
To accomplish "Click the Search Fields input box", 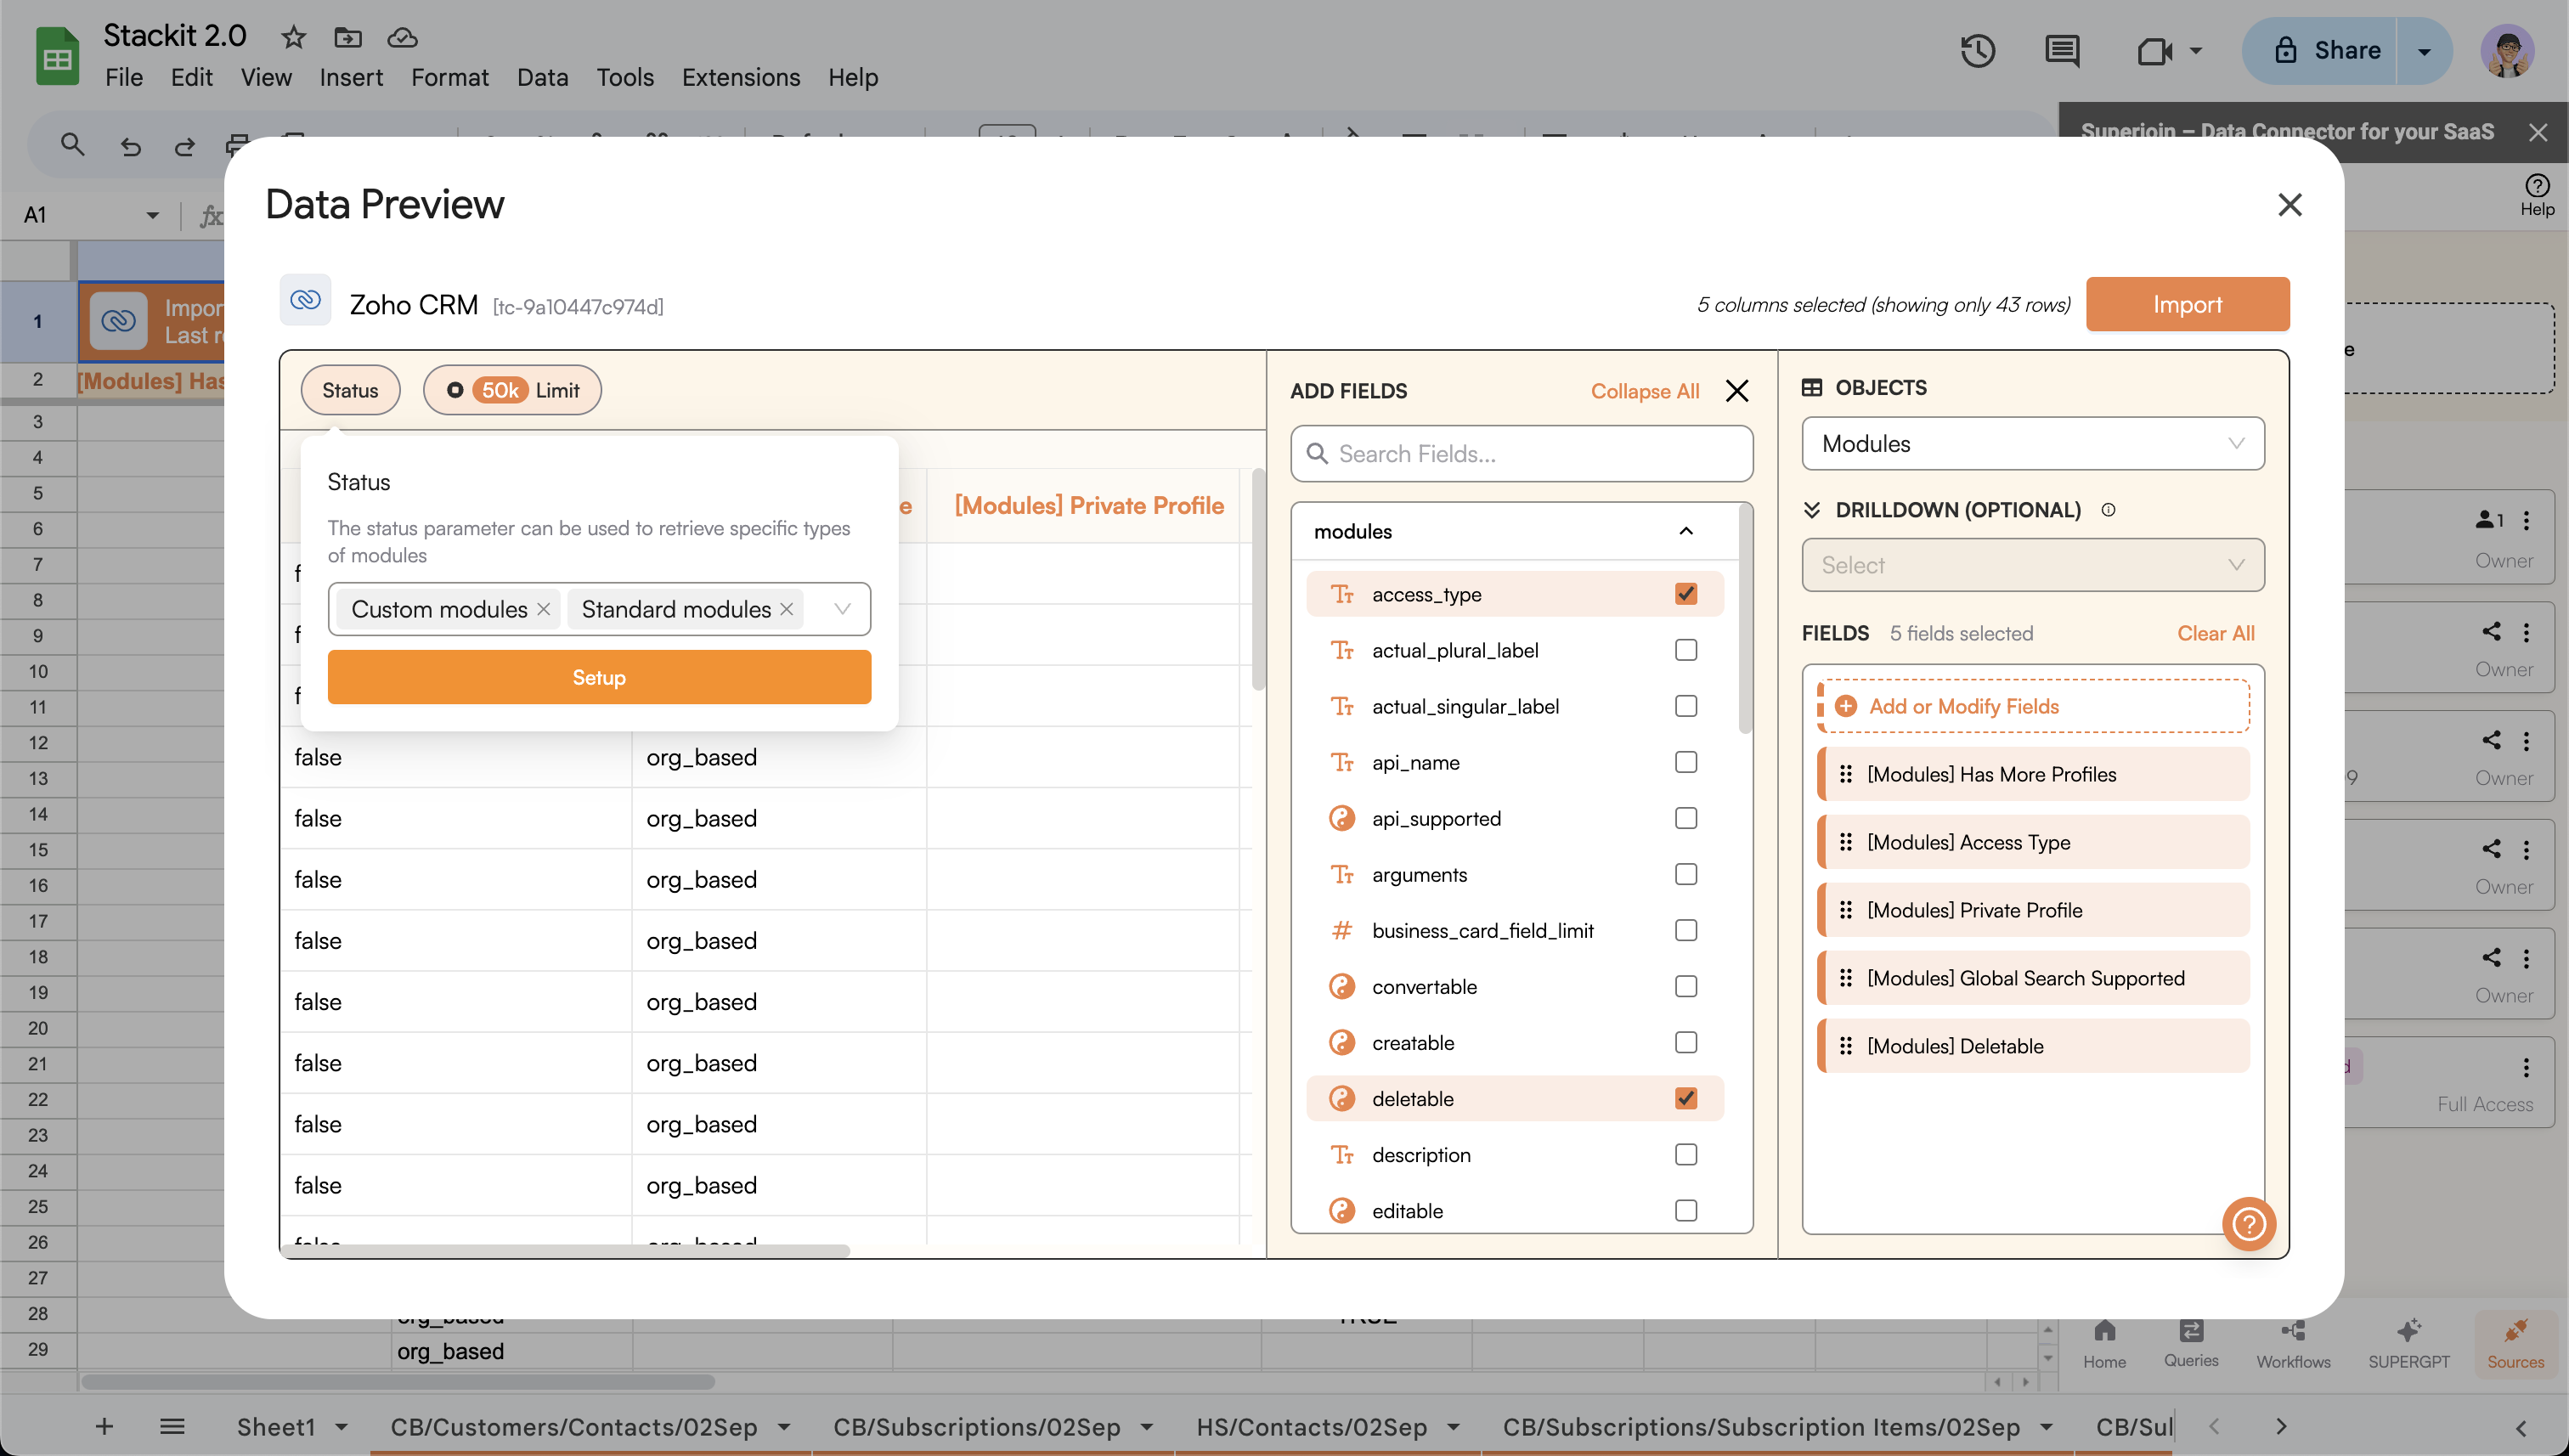I will 1521,454.
